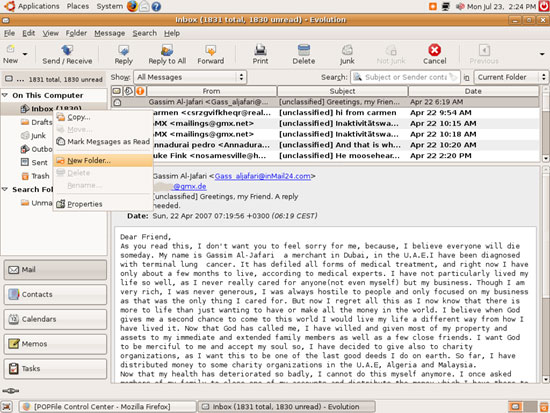The image size is (550, 413).
Task: Toggle the important flag column header
Action: (140, 91)
